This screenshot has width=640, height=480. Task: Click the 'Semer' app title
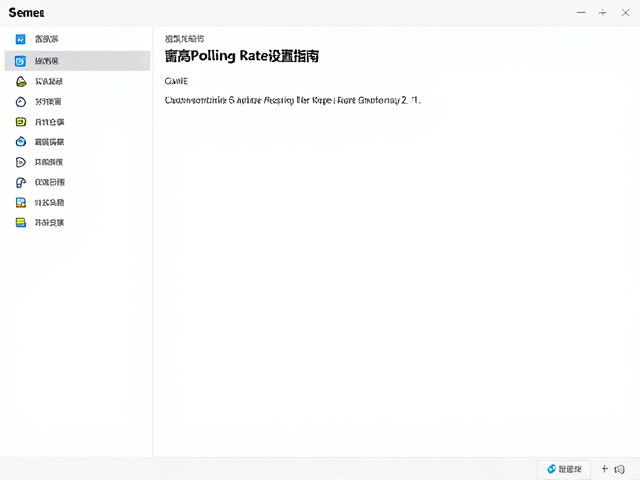26,13
